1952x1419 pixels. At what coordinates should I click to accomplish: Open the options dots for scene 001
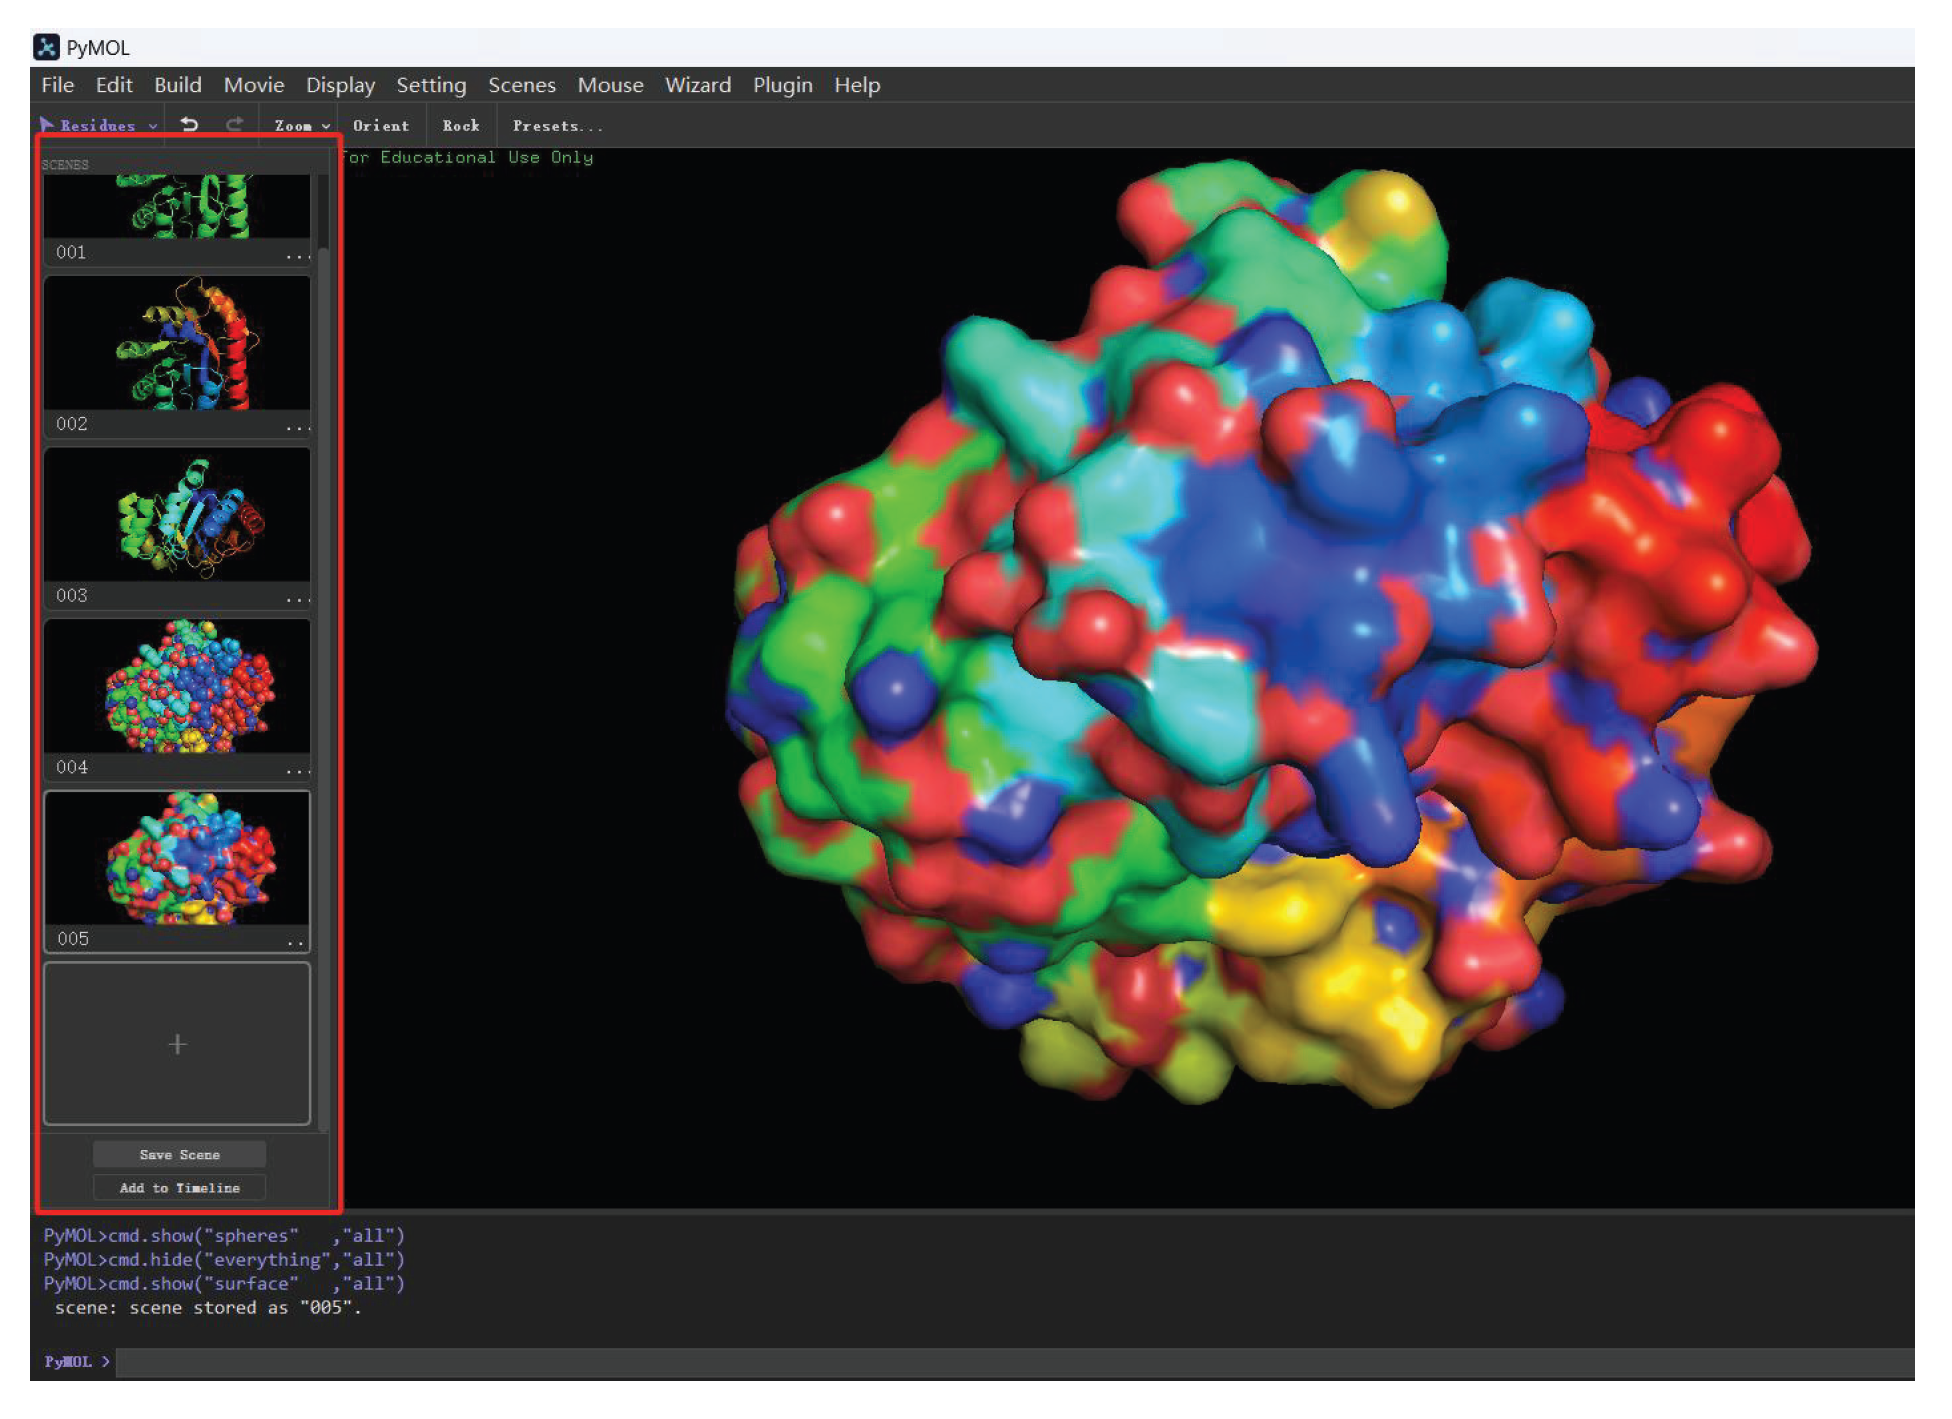point(297,256)
